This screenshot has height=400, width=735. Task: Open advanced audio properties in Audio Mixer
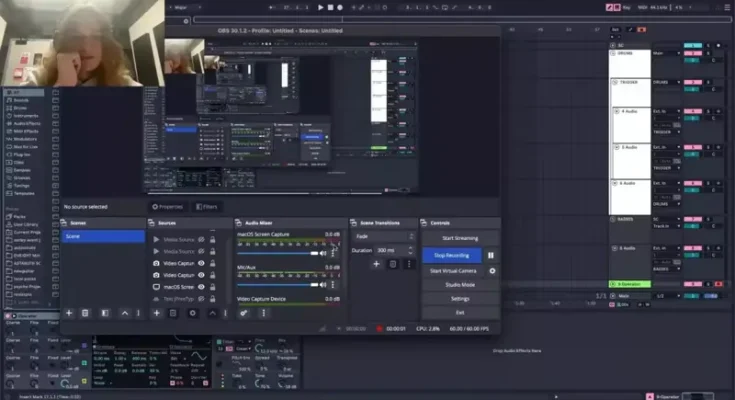[244, 313]
